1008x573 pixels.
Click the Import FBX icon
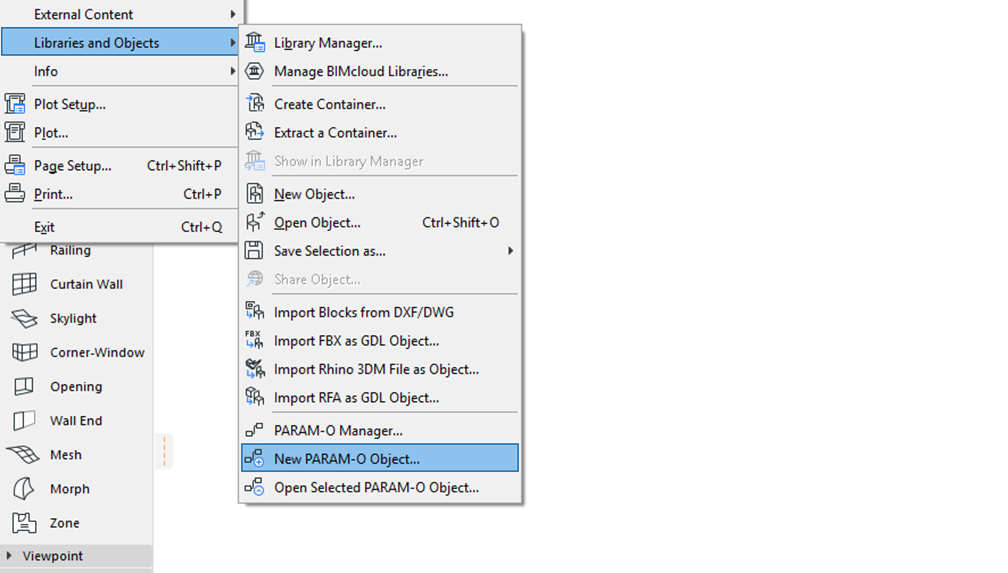pos(255,340)
